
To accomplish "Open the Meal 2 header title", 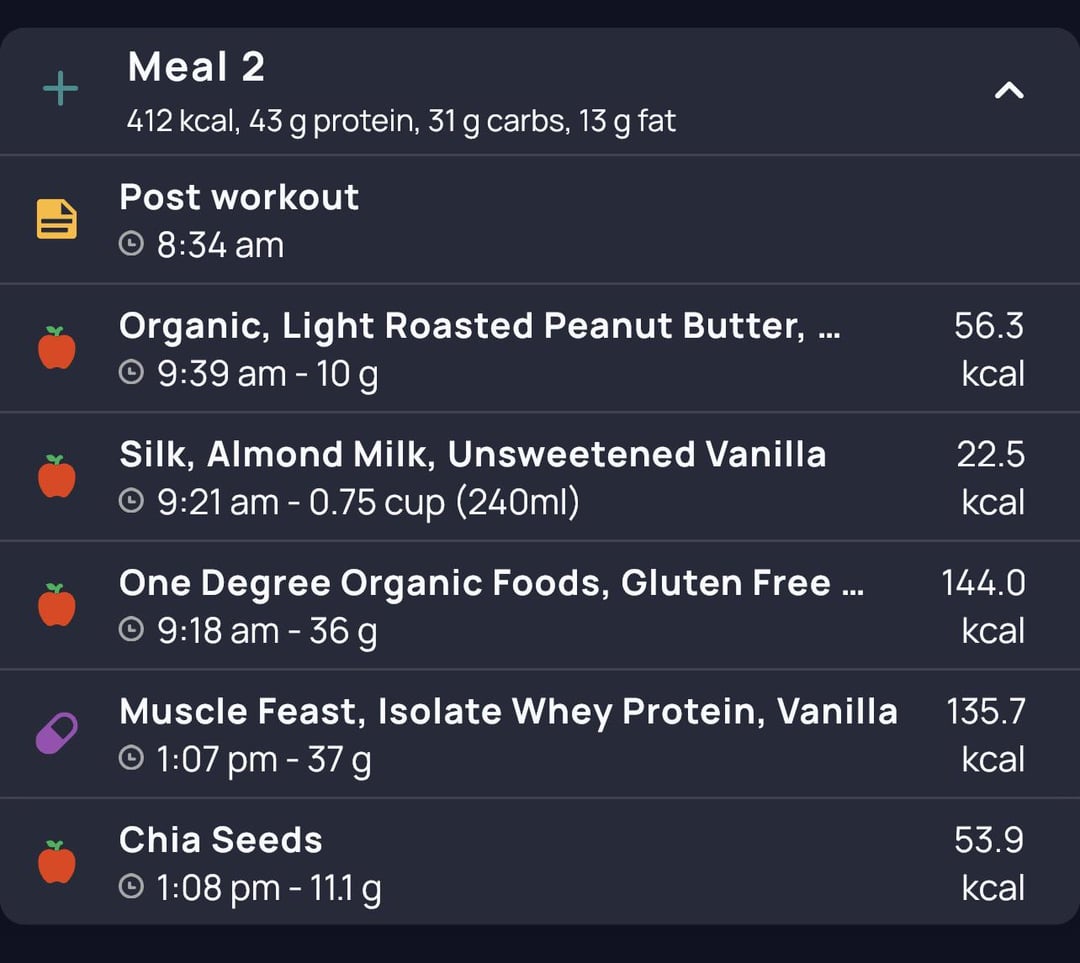I will pos(196,67).
